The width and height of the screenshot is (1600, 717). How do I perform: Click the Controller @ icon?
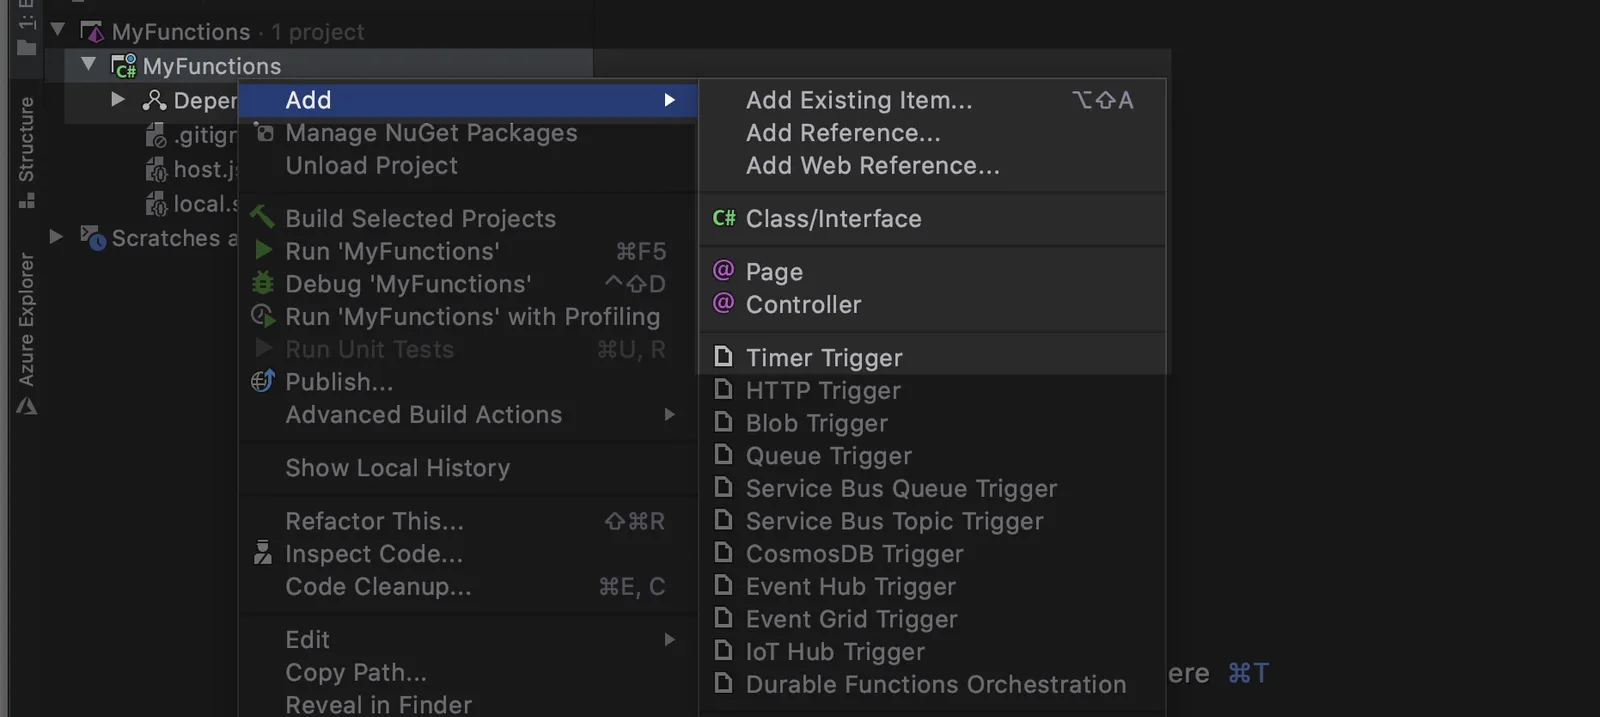(x=724, y=302)
